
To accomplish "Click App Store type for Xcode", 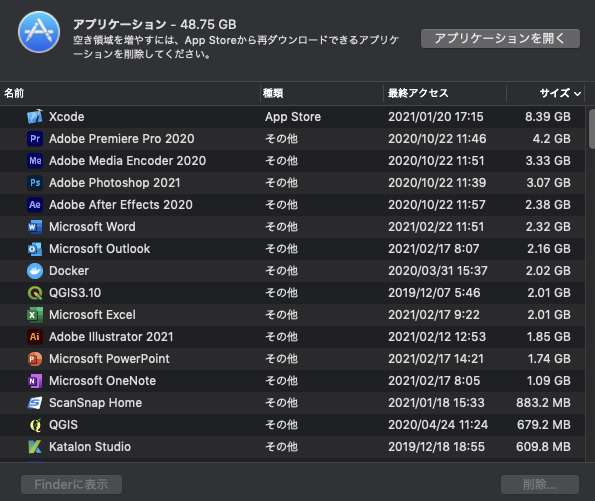I will point(293,117).
